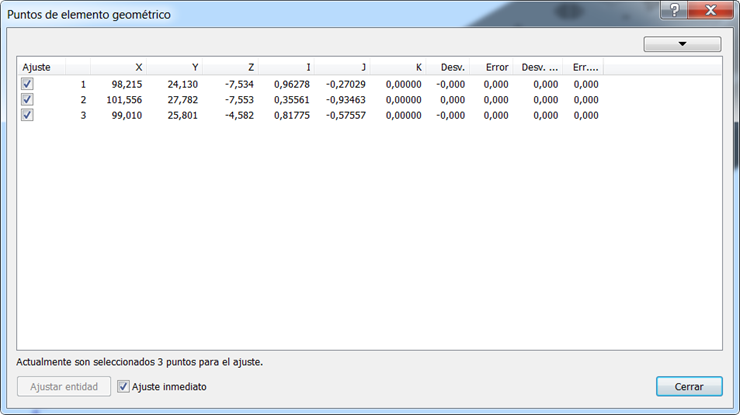Click the Z column header
740x415 pixels.
[231, 67]
